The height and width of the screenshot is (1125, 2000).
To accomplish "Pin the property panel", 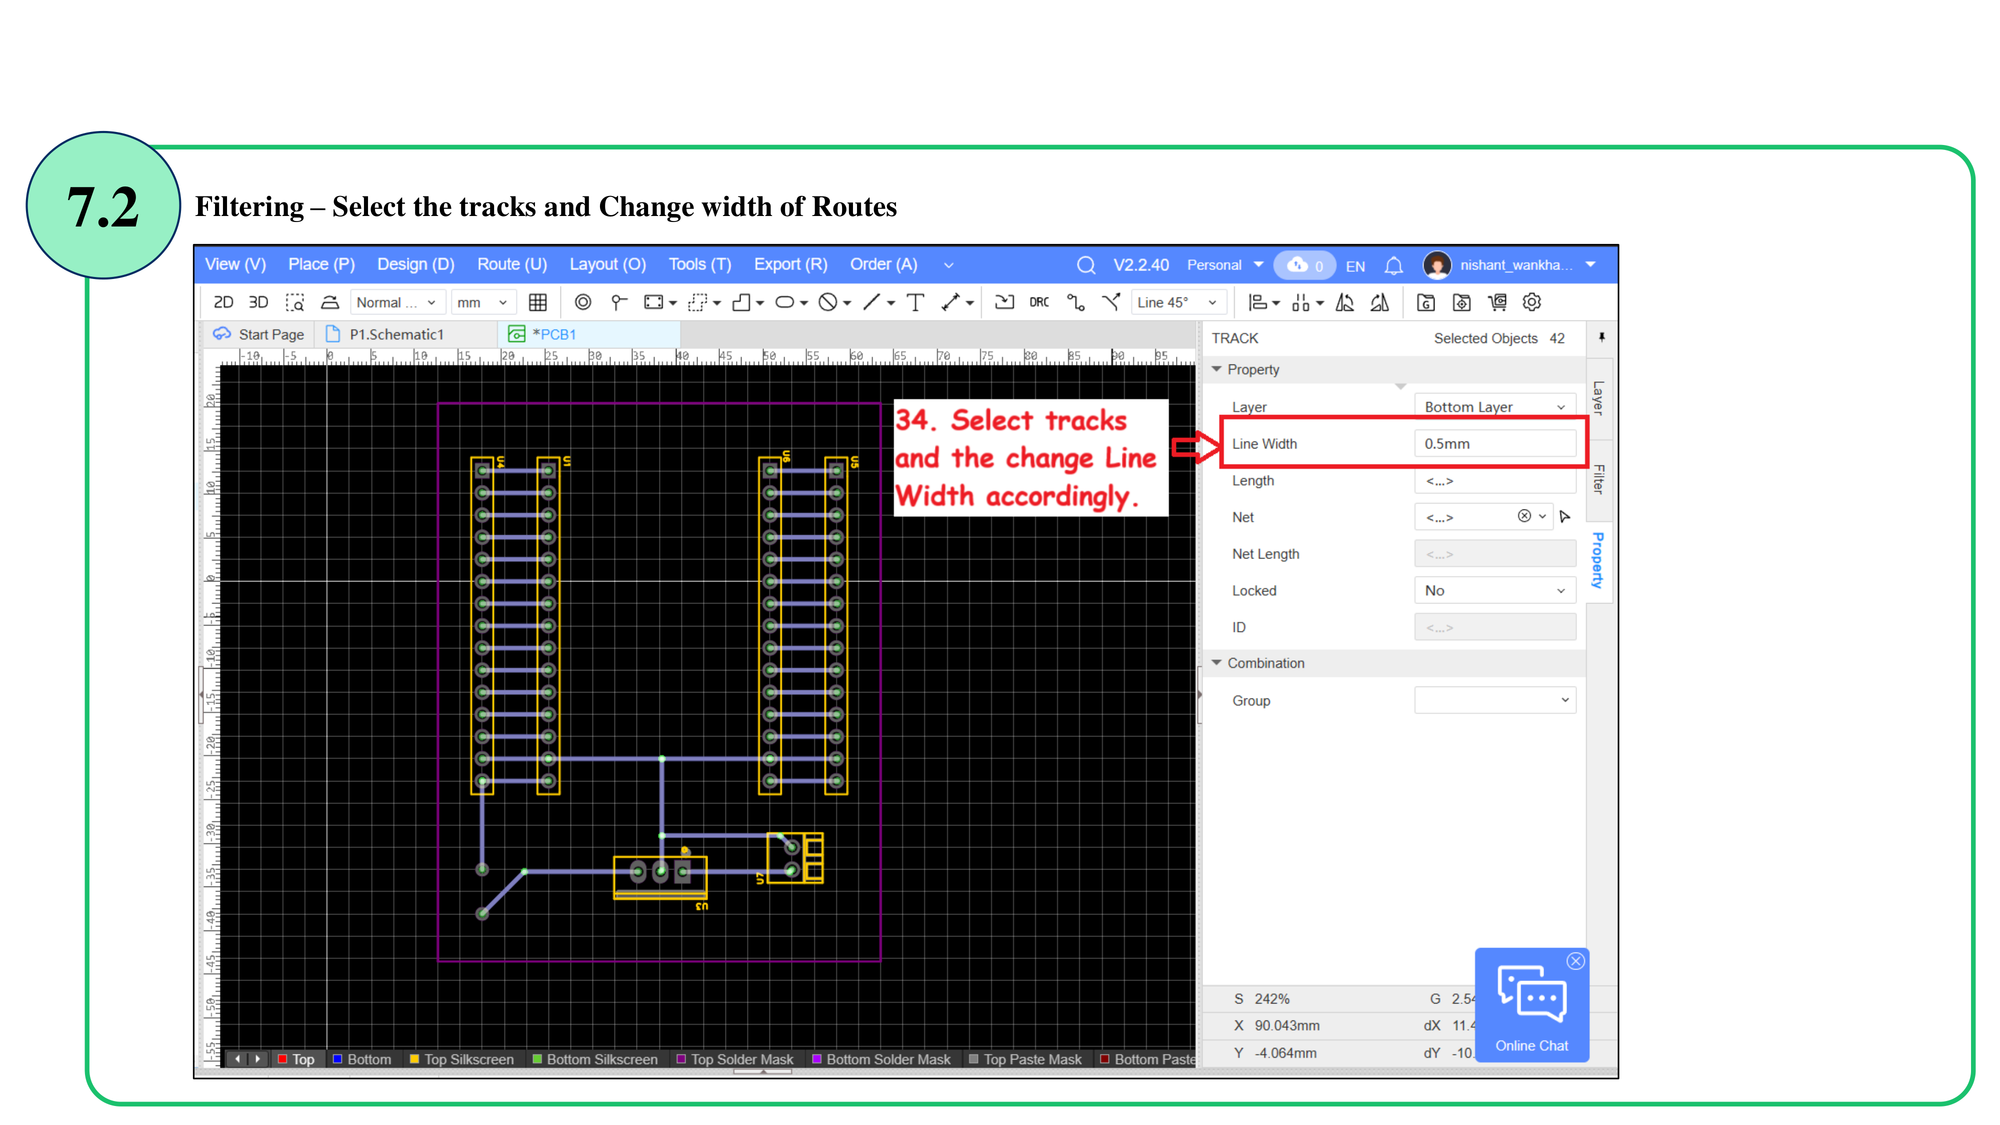I will pos(1602,338).
